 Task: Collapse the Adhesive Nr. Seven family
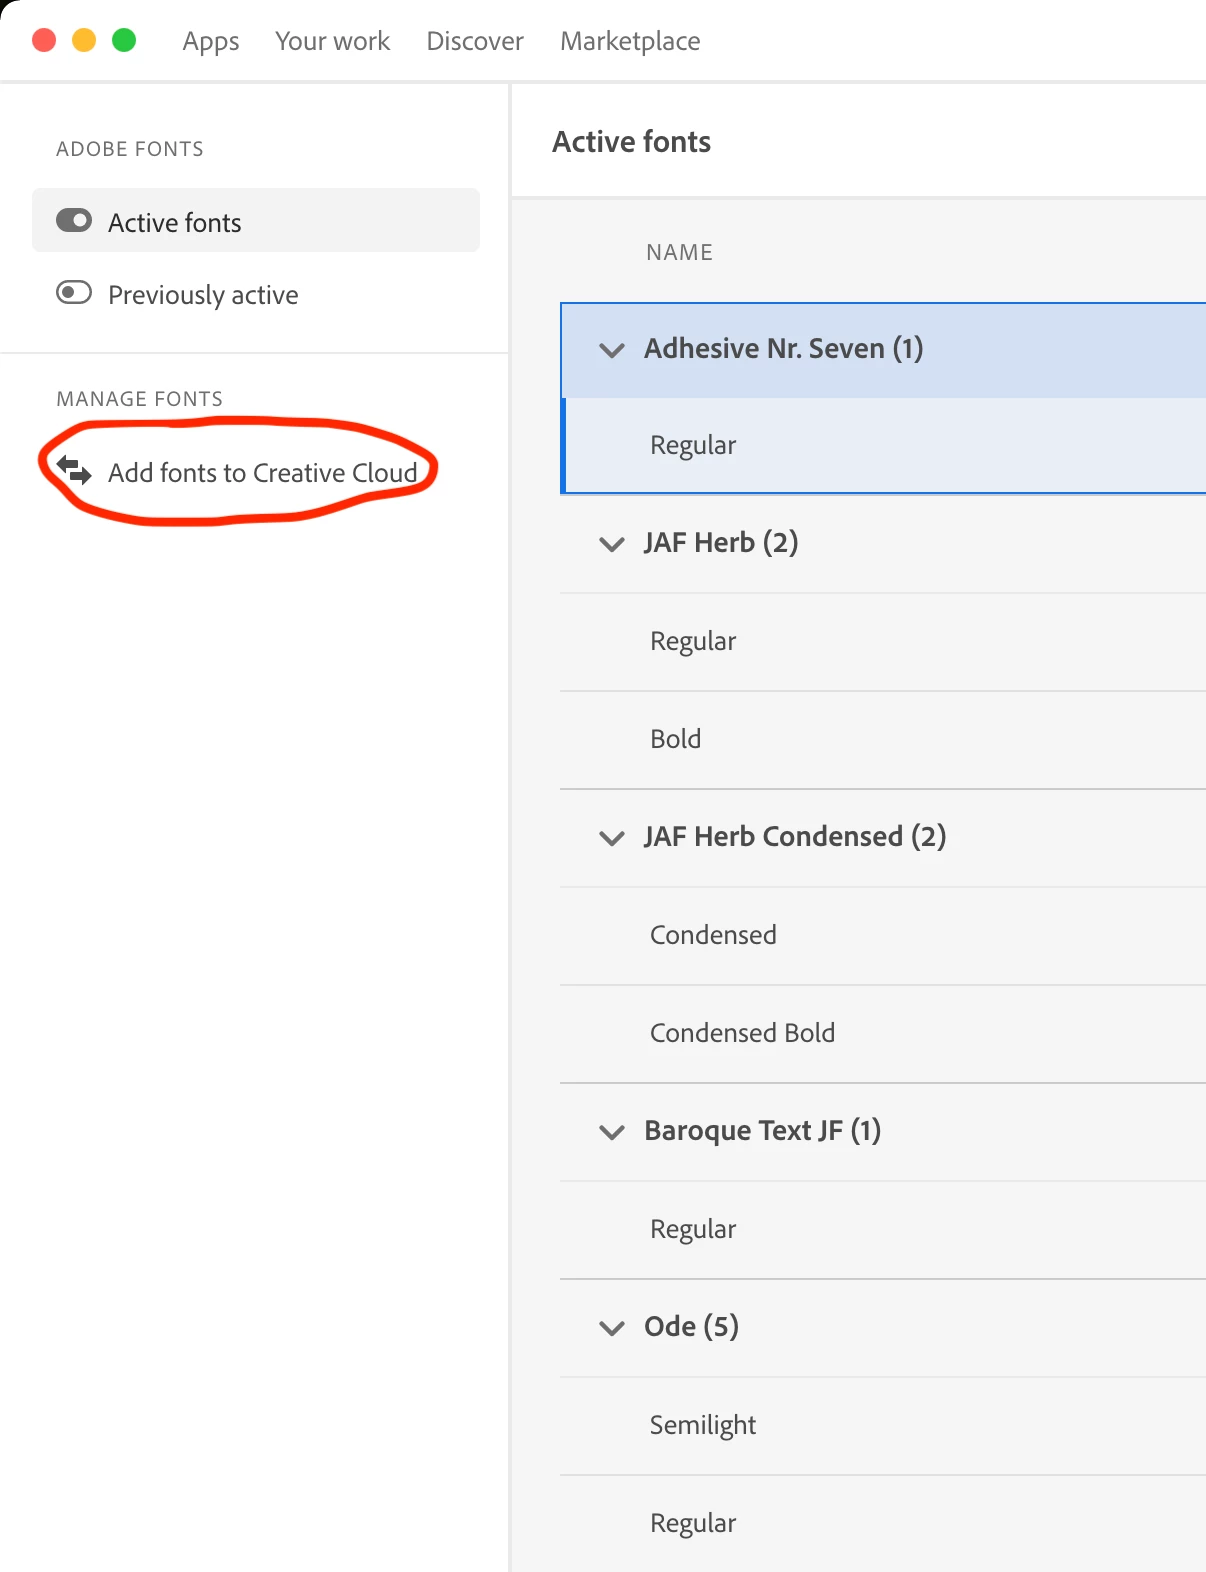[611, 350]
